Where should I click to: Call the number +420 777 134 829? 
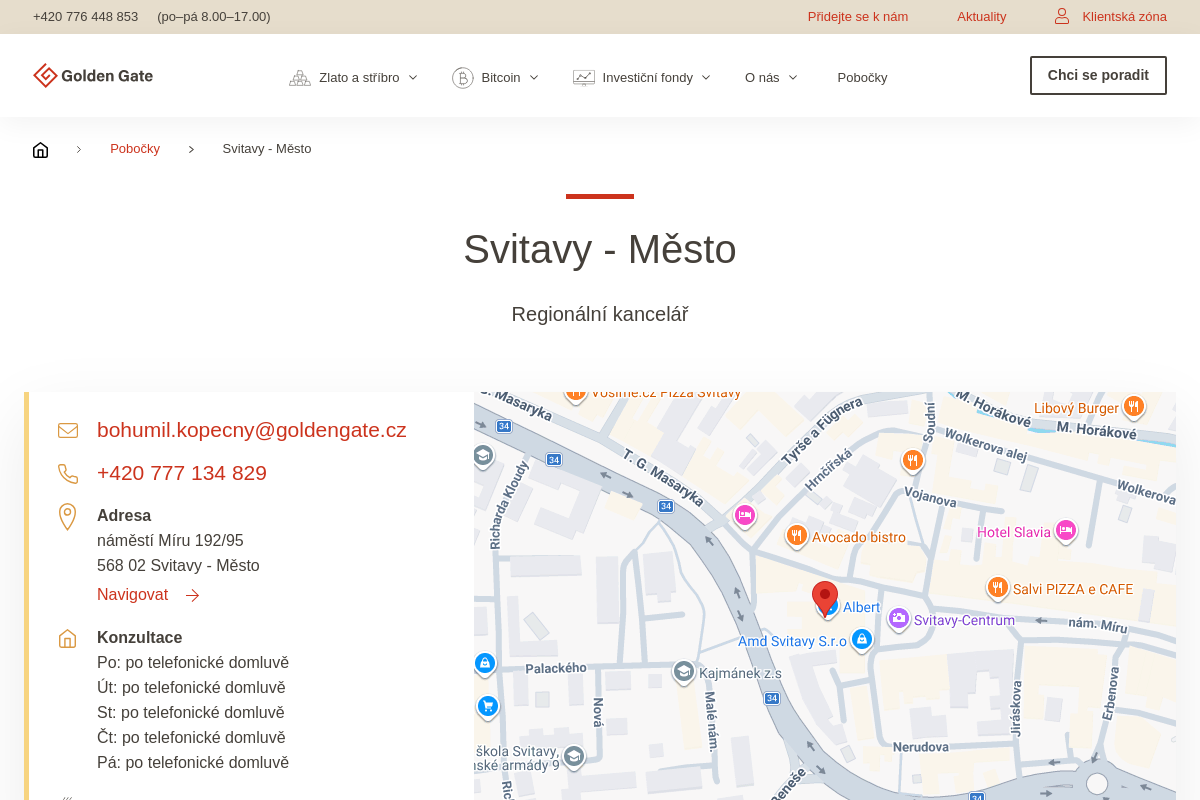coord(182,473)
